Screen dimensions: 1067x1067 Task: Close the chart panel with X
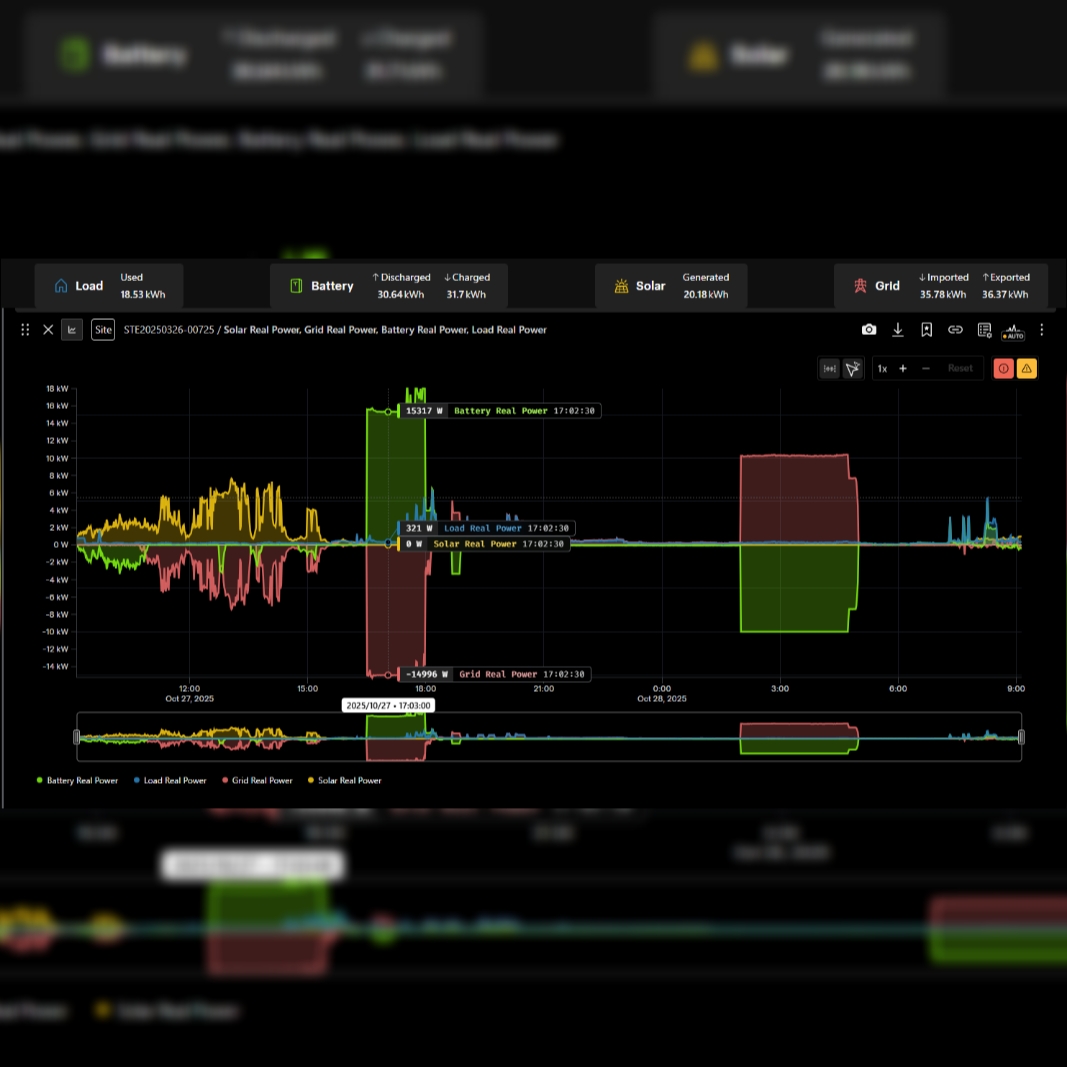click(48, 330)
